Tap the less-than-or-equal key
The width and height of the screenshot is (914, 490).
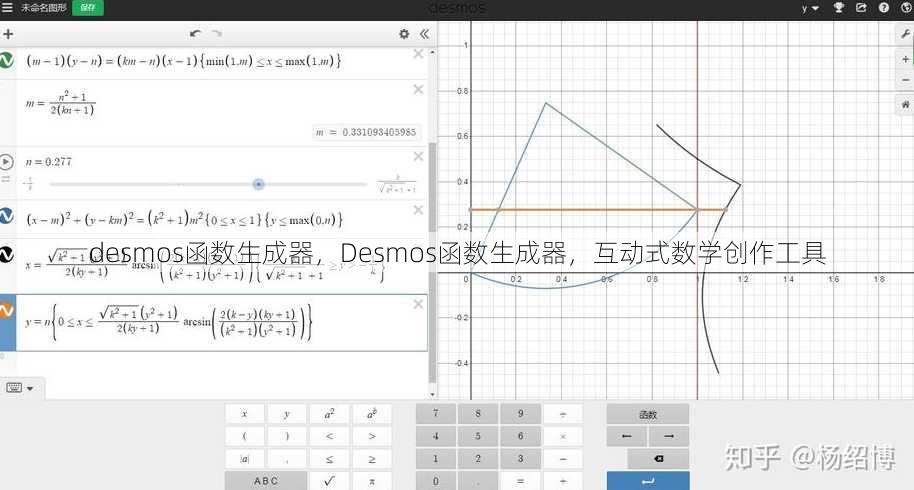click(329, 459)
